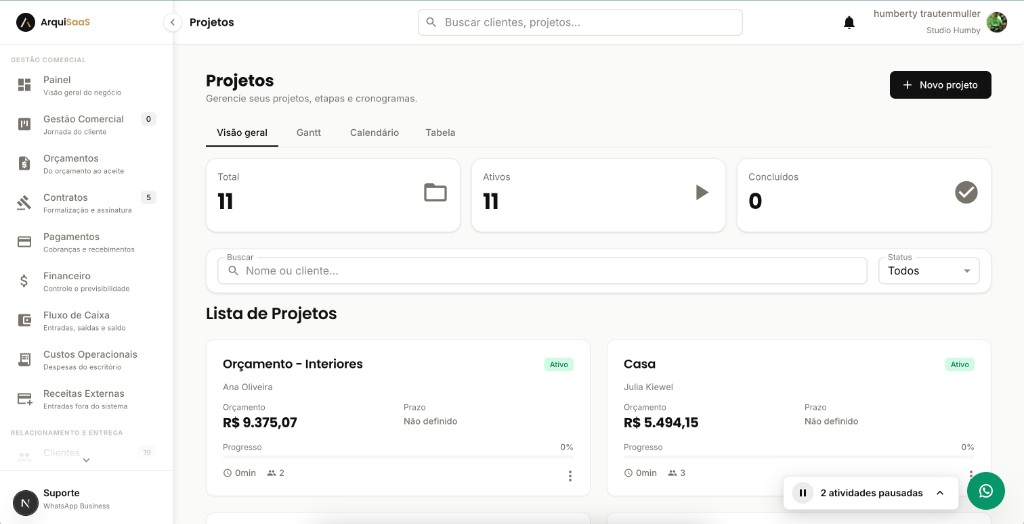Open the Status Todos dropdown

point(929,270)
